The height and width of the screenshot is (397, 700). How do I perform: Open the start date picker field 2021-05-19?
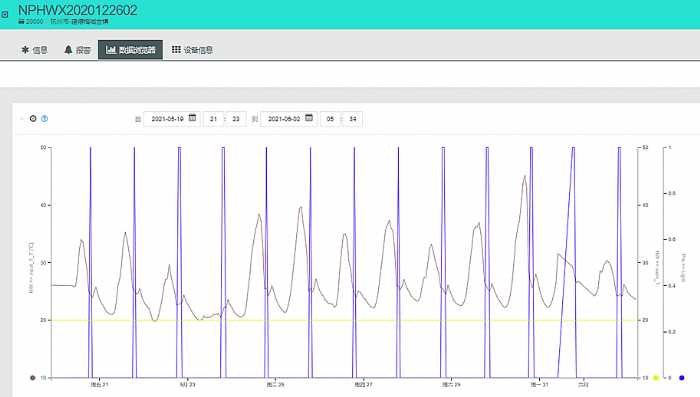172,119
